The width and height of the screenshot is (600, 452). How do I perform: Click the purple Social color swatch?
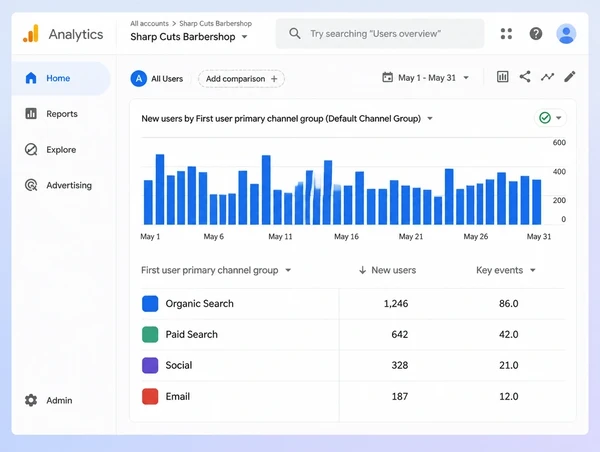150,366
